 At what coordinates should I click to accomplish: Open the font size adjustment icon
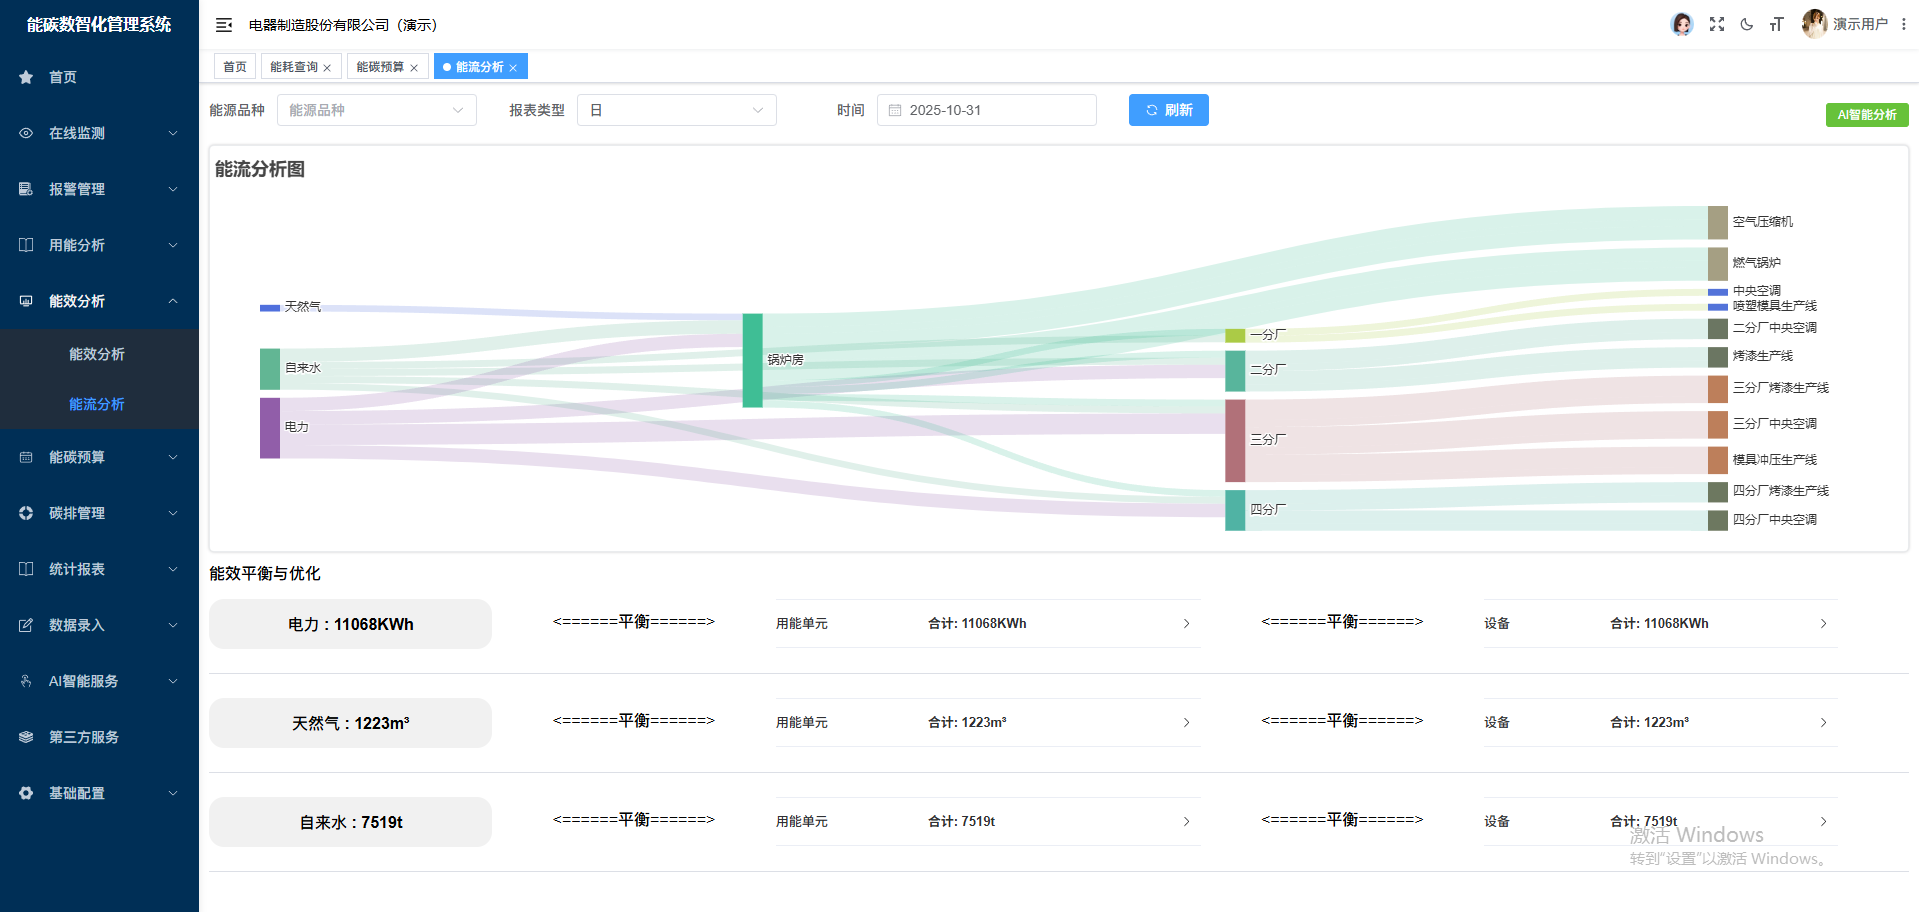(1777, 24)
